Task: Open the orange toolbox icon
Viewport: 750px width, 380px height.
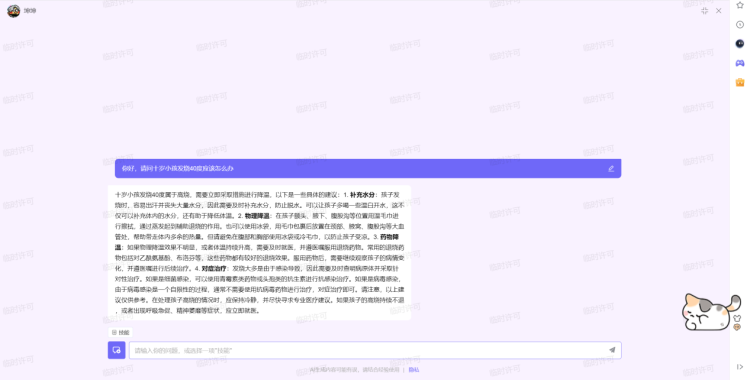Action: 740,82
